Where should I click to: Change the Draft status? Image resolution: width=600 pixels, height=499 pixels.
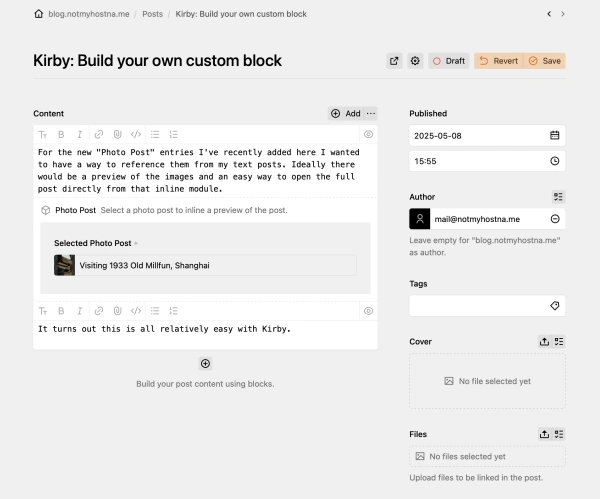coord(448,61)
